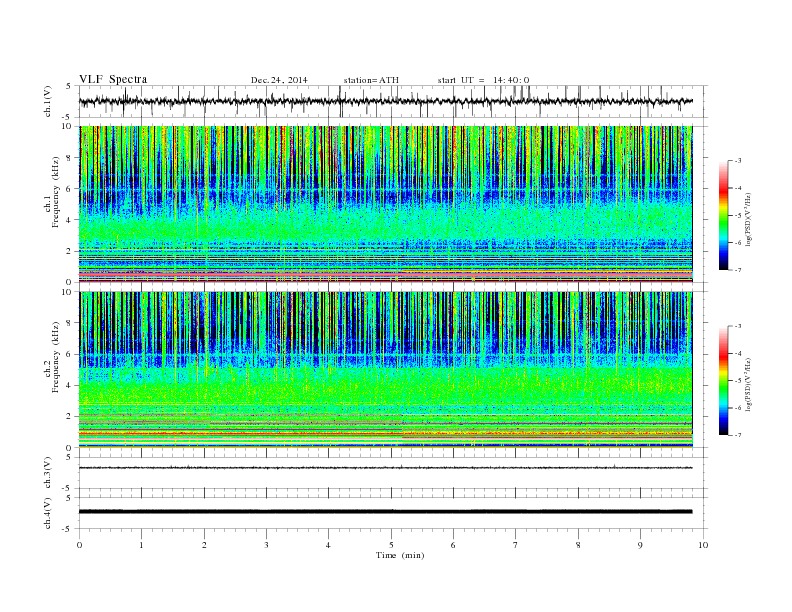792x612 pixels.
Task: Click the 'ch.3(V)' axis label
Action: [48, 473]
